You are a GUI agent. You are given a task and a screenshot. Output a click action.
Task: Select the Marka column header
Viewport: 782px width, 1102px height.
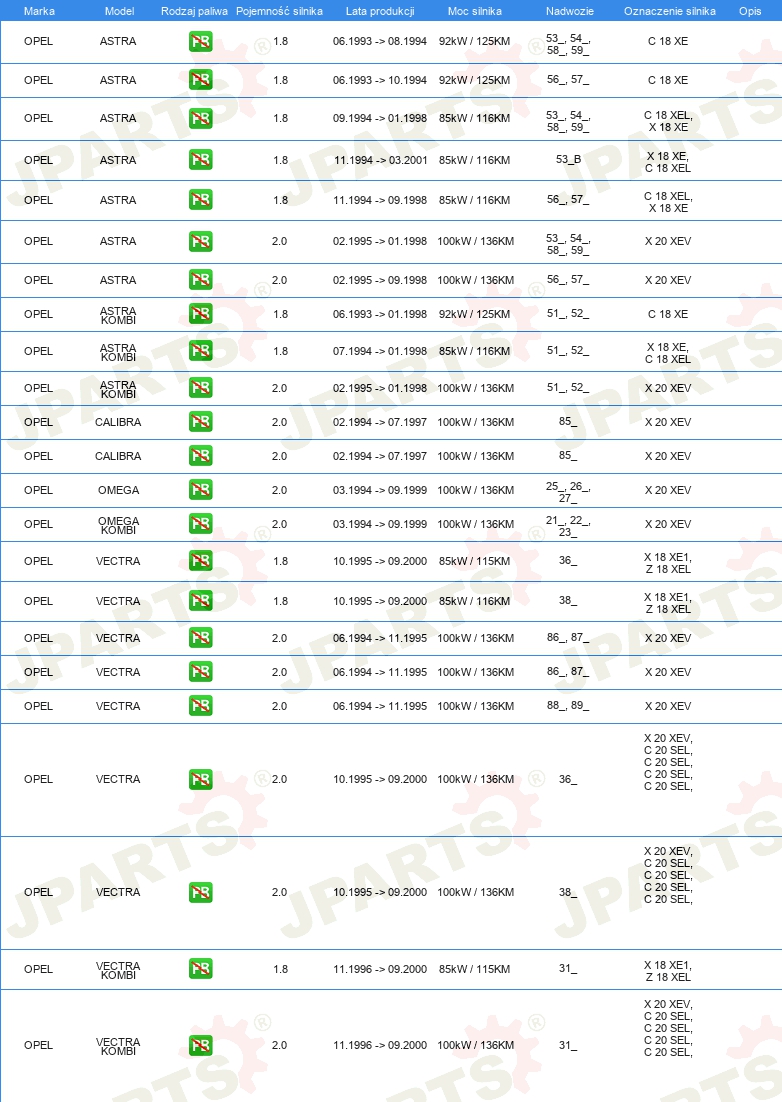click(x=39, y=11)
